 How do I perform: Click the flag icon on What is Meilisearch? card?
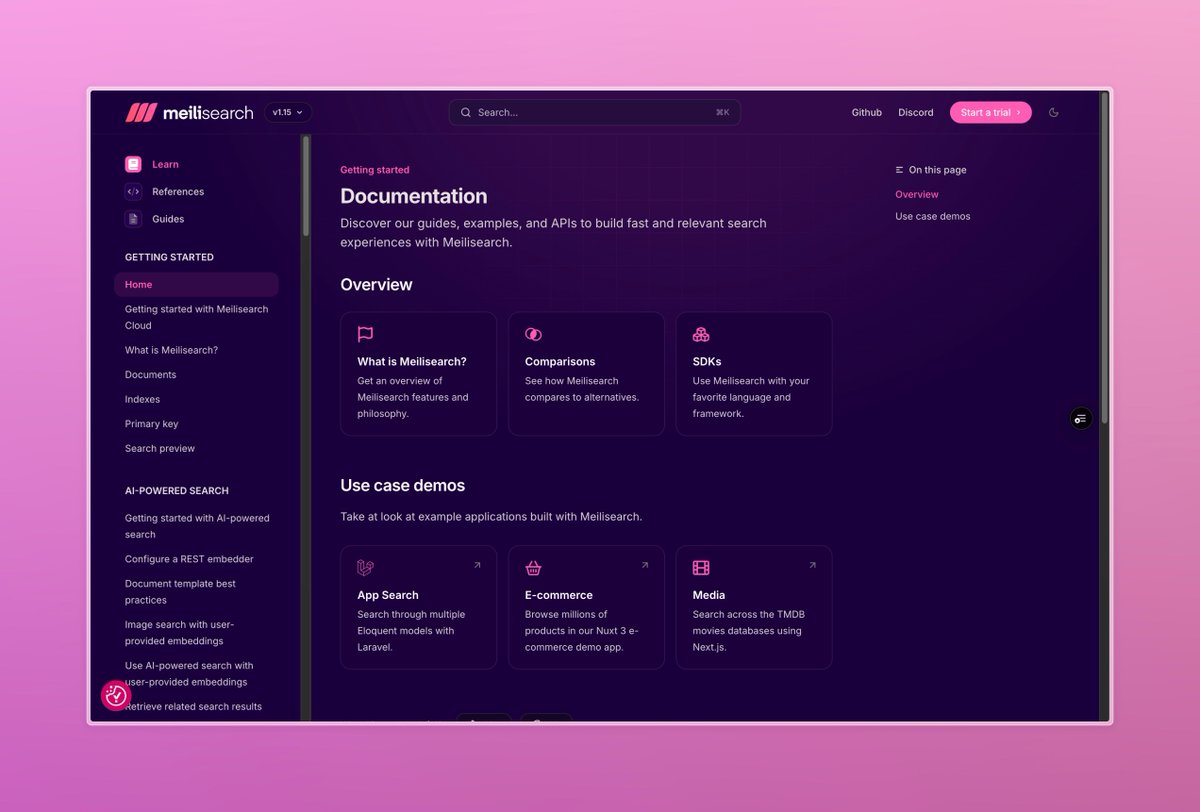pyautogui.click(x=365, y=334)
